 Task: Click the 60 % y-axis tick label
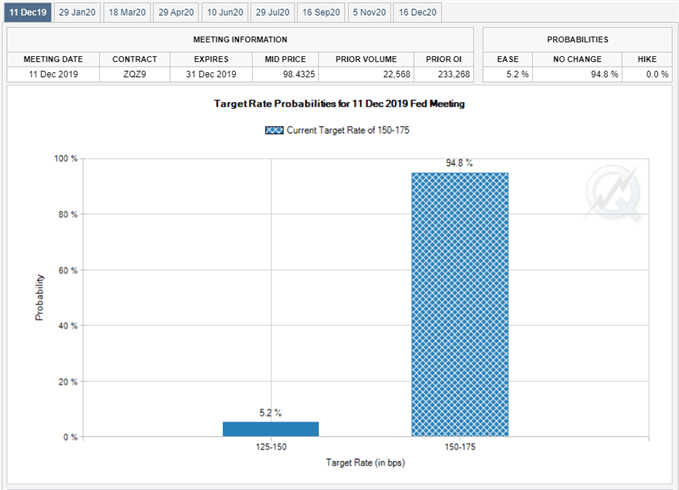pyautogui.click(x=68, y=271)
